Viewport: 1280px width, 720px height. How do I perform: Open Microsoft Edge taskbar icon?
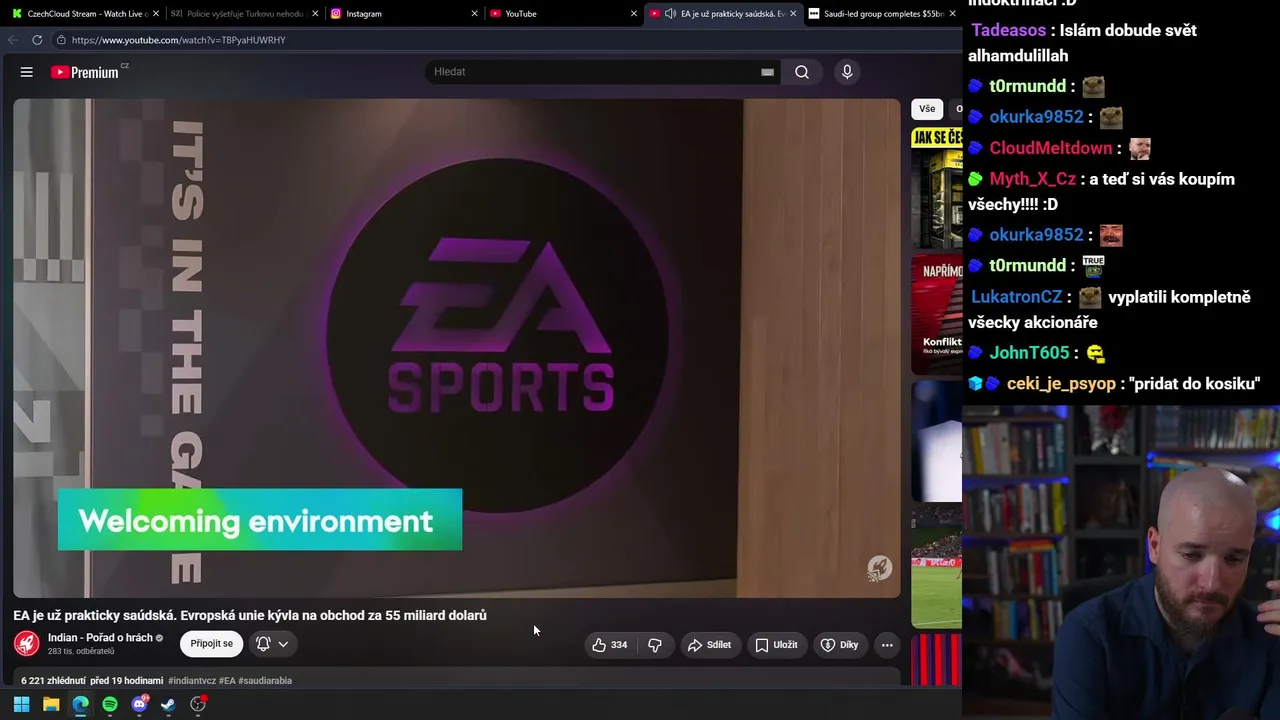[x=80, y=704]
